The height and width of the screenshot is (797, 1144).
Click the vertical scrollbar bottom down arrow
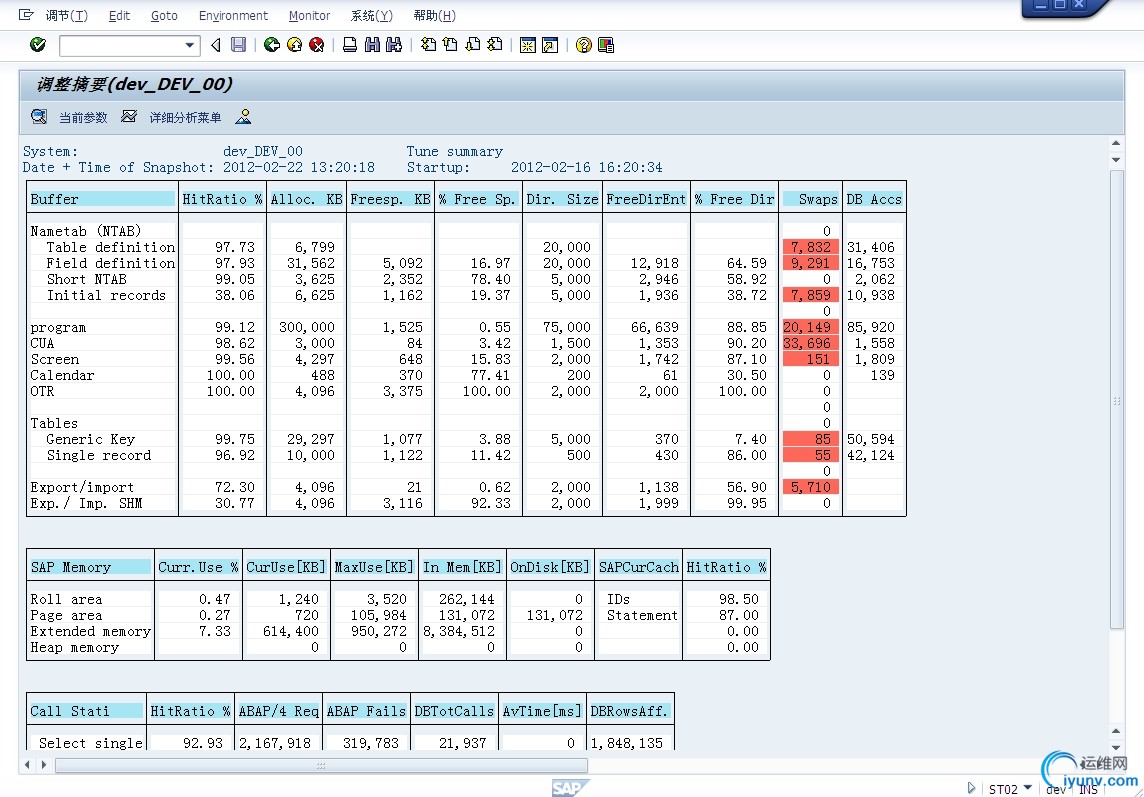pyautogui.click(x=1116, y=747)
